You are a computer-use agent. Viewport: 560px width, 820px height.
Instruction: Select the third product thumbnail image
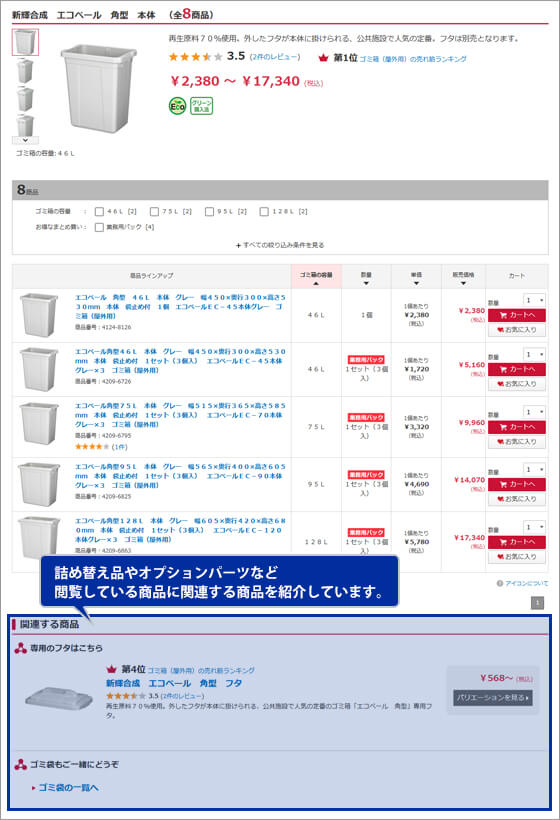click(x=25, y=99)
